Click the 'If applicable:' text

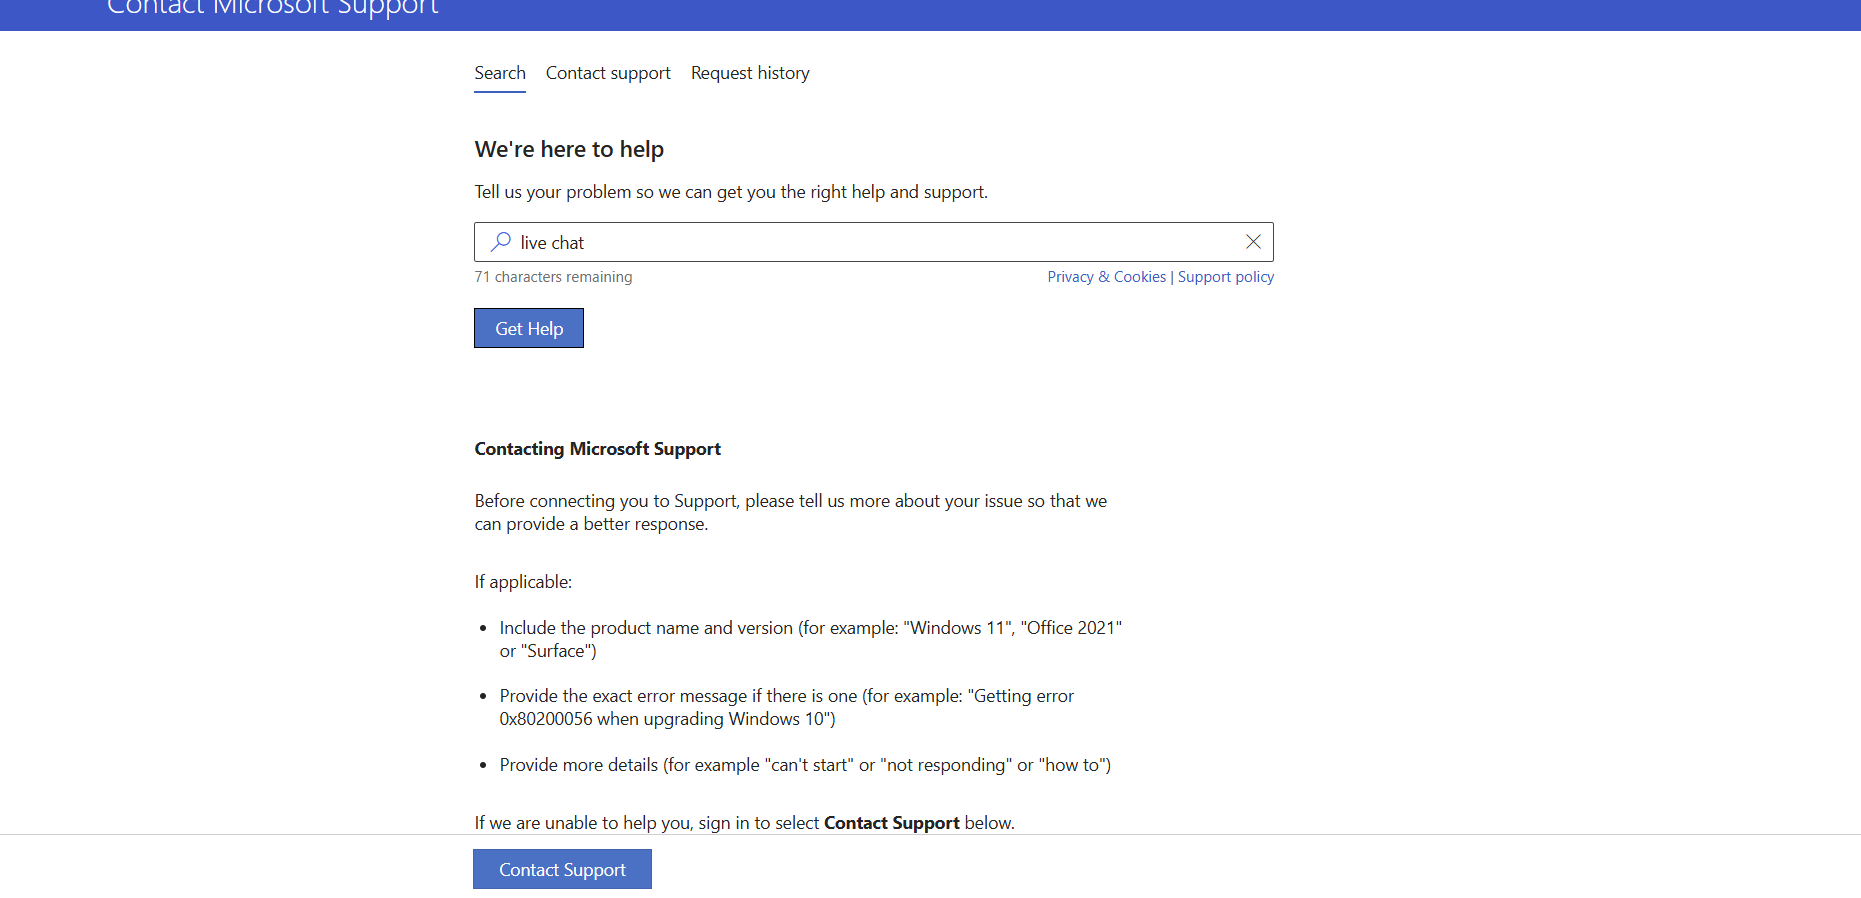pyautogui.click(x=523, y=582)
